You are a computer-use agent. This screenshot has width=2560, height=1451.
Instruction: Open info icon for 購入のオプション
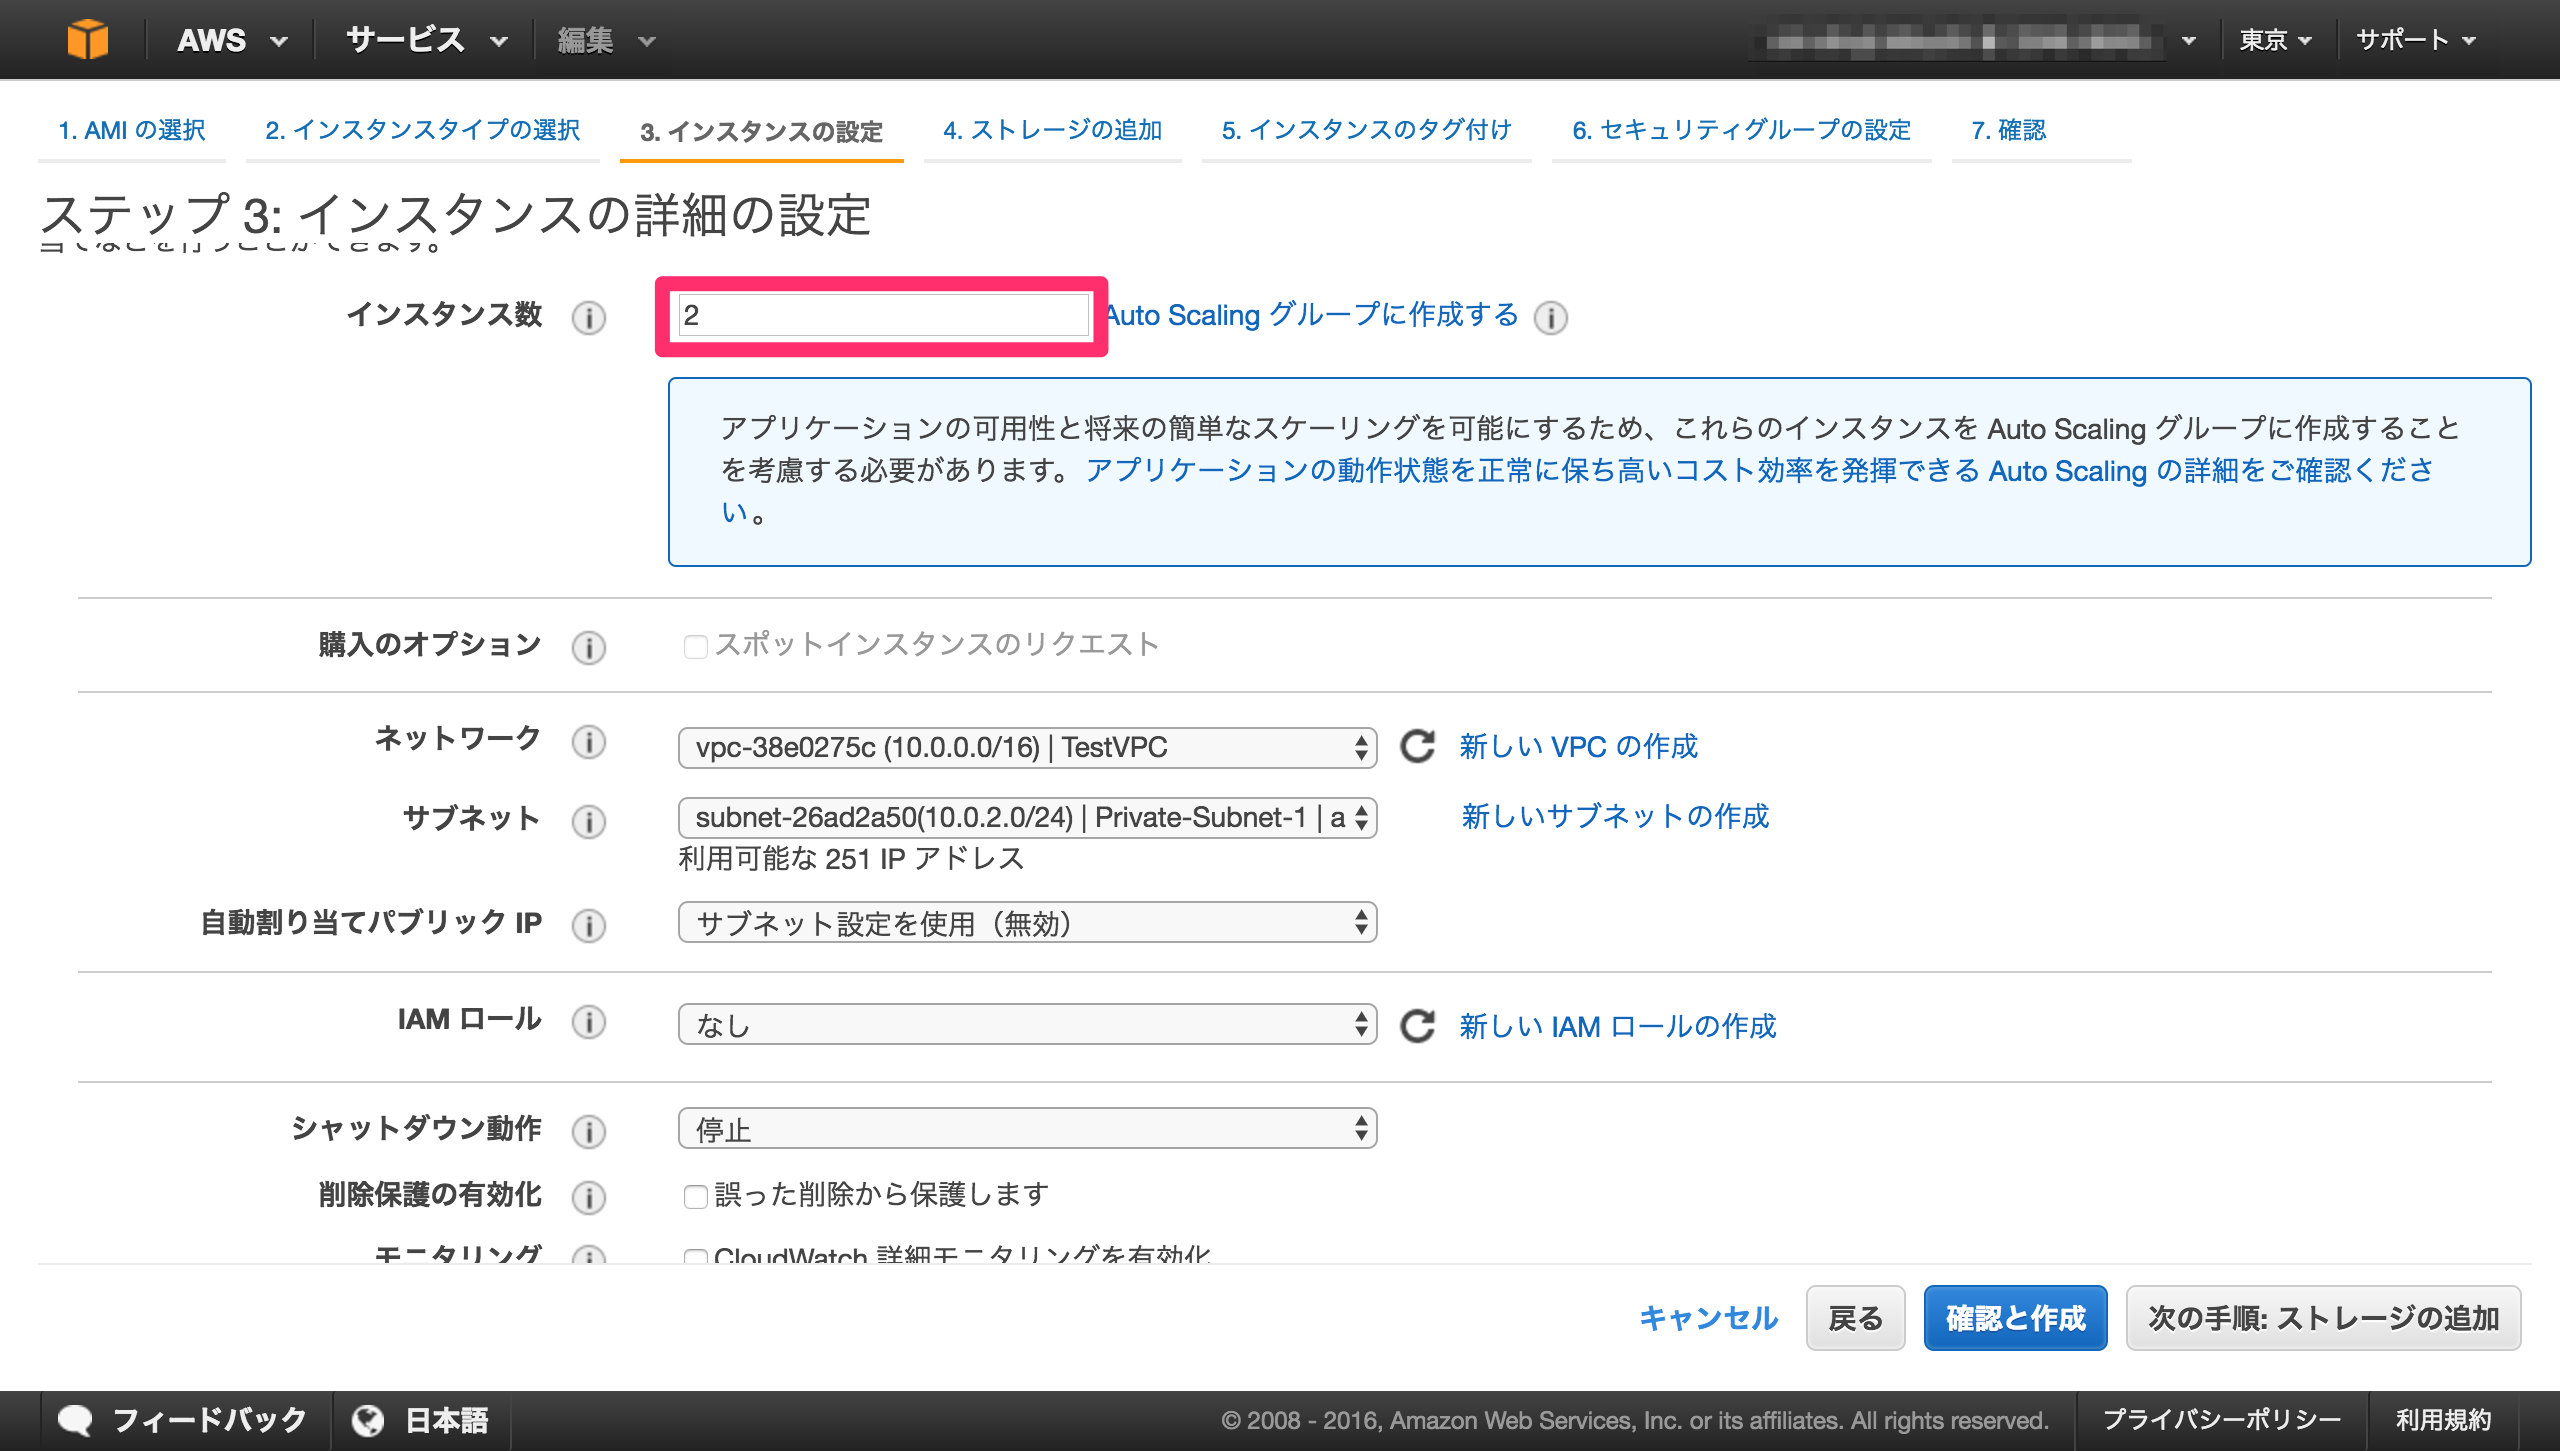coord(589,647)
